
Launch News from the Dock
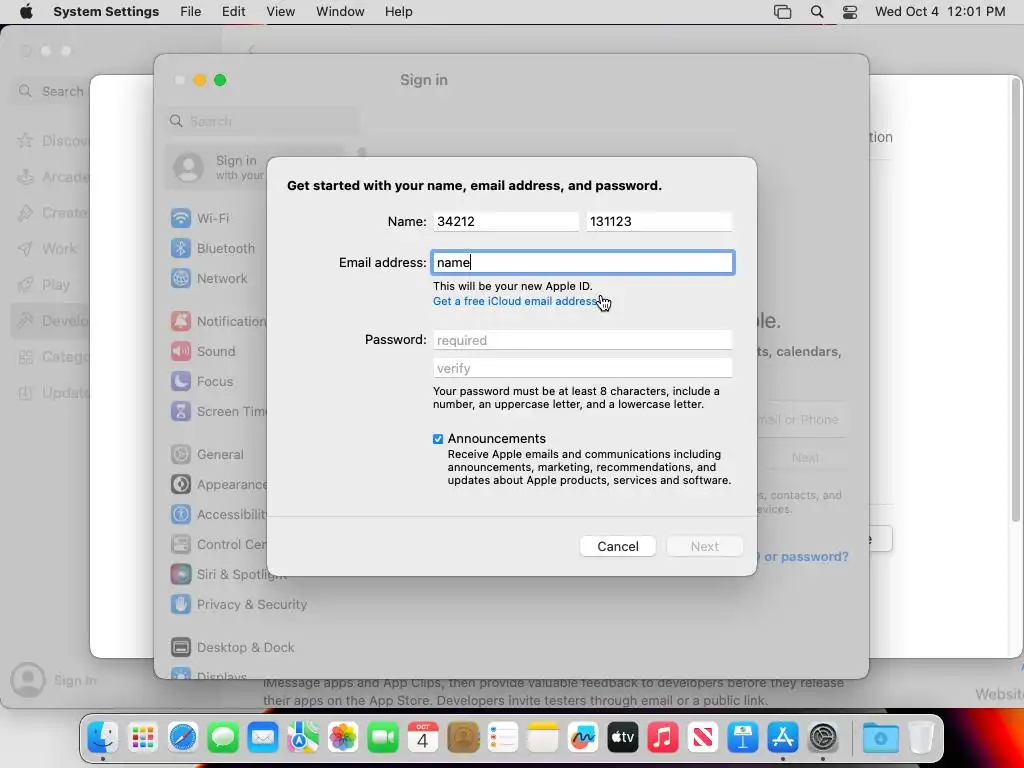coord(703,738)
